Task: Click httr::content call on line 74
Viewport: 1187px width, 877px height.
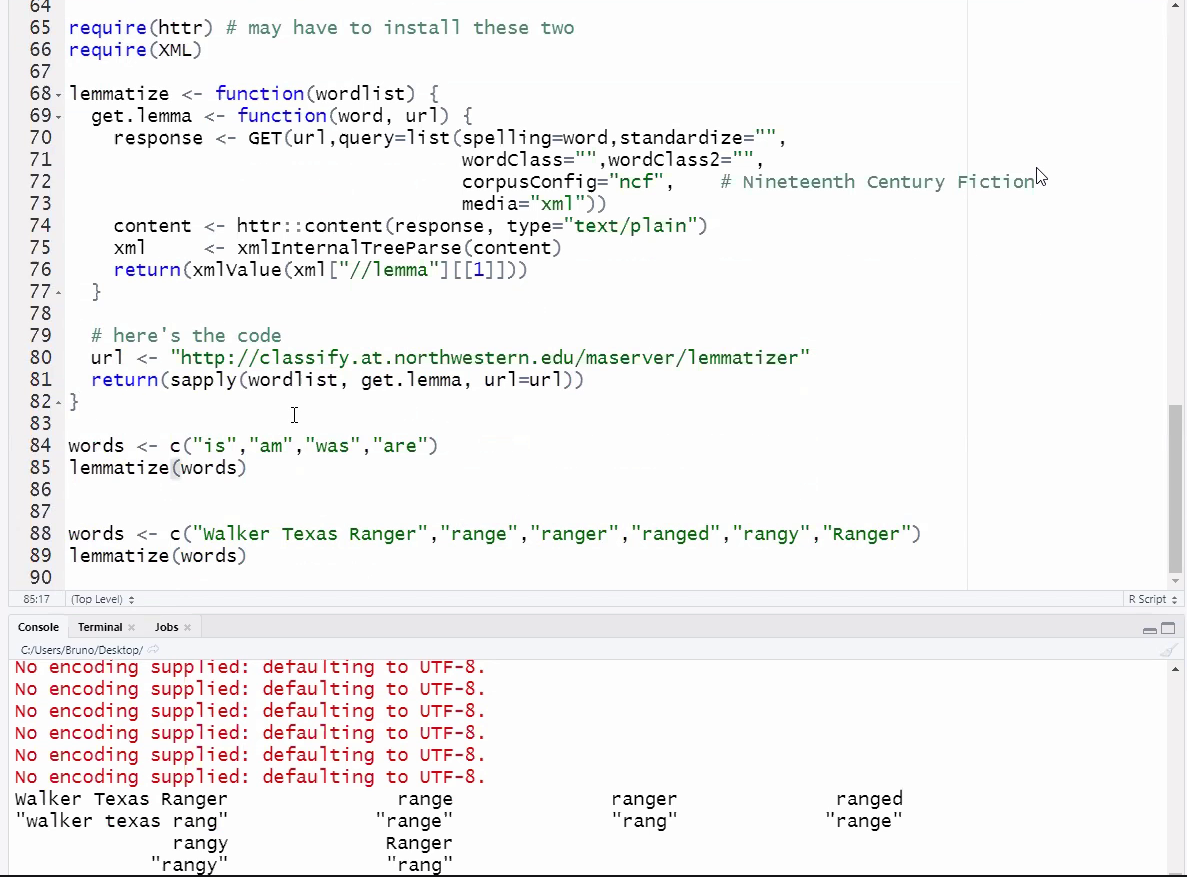Action: pyautogui.click(x=472, y=226)
